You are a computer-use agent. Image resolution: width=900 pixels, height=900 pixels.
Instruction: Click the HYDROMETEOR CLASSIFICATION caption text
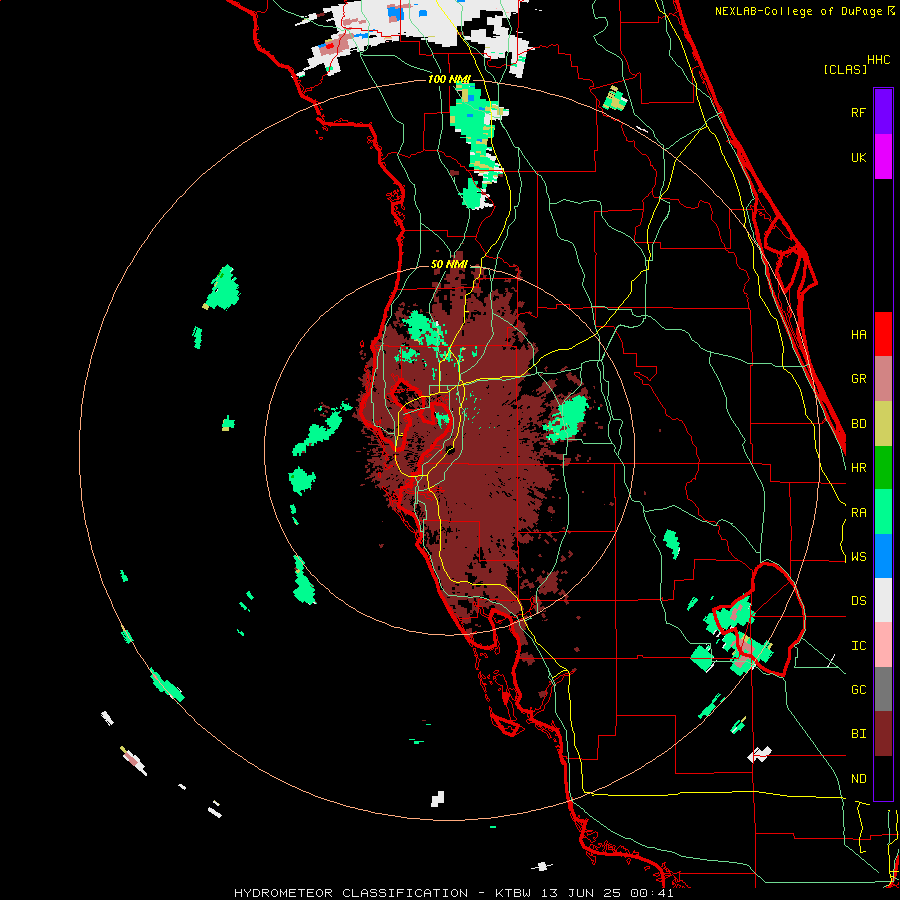pos(351,893)
